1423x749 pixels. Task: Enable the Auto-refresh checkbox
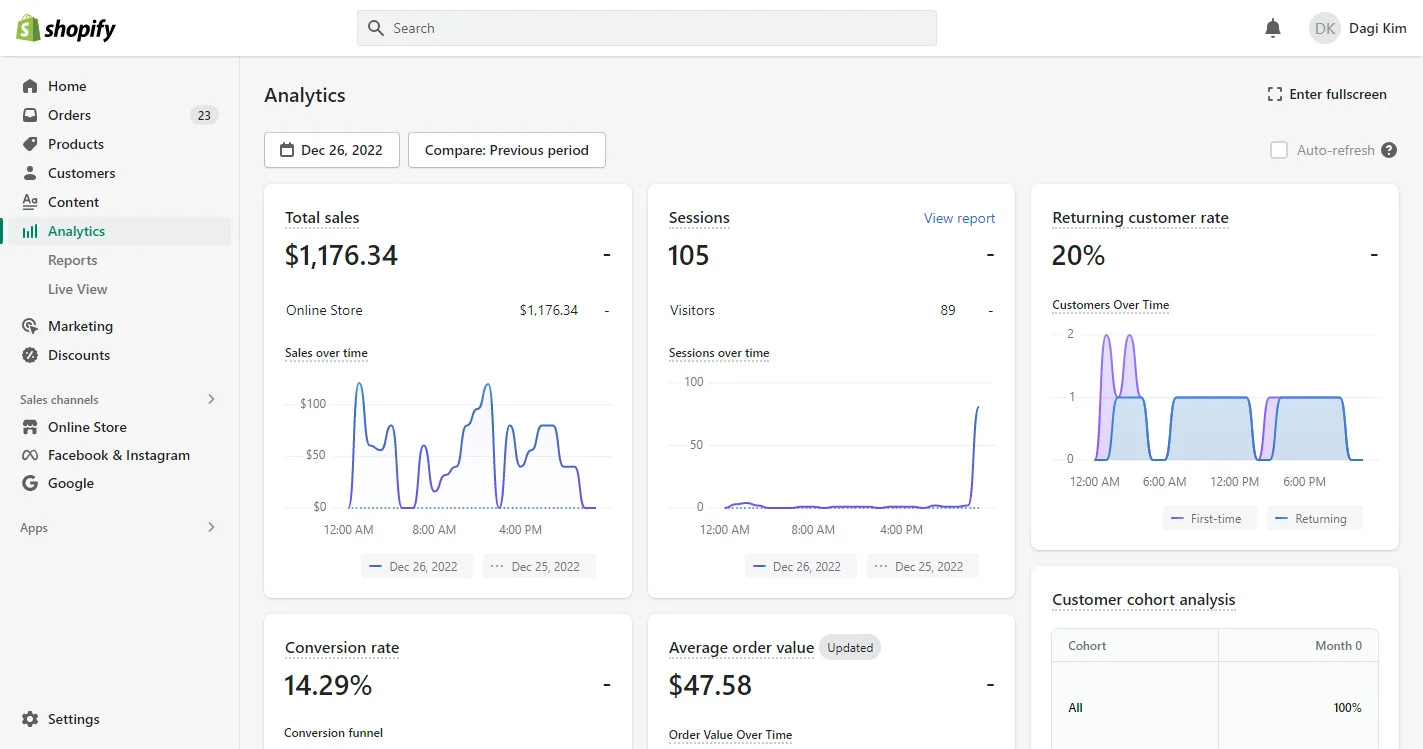[1278, 150]
